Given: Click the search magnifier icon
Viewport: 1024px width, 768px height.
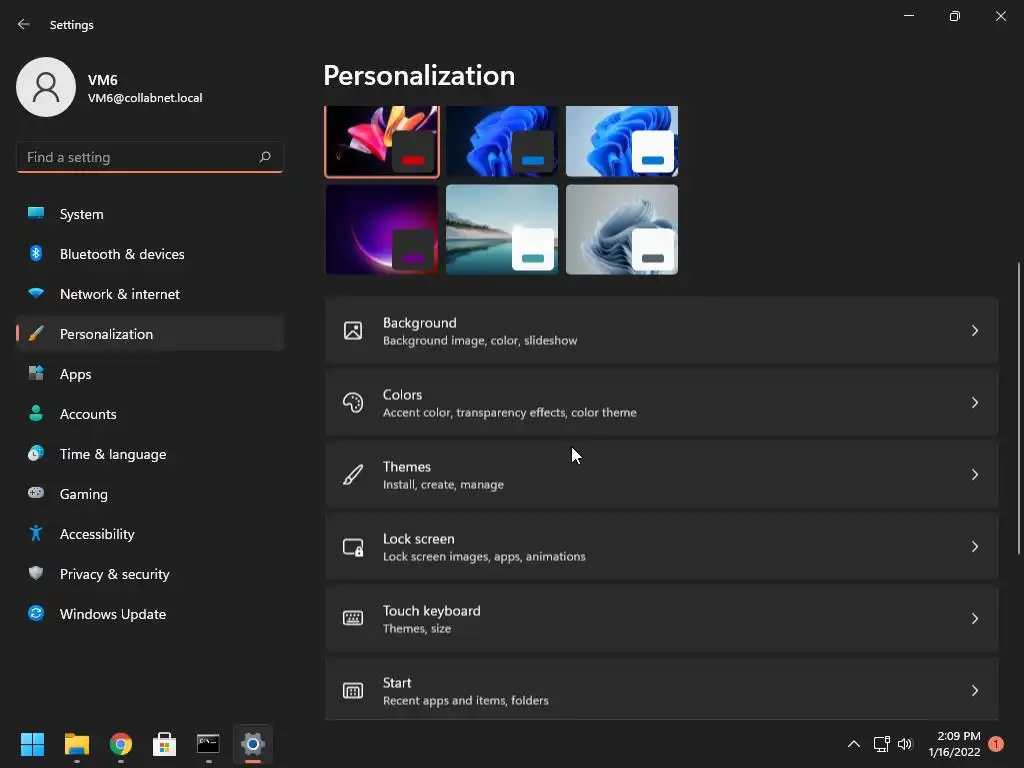Looking at the screenshot, I should tap(264, 157).
